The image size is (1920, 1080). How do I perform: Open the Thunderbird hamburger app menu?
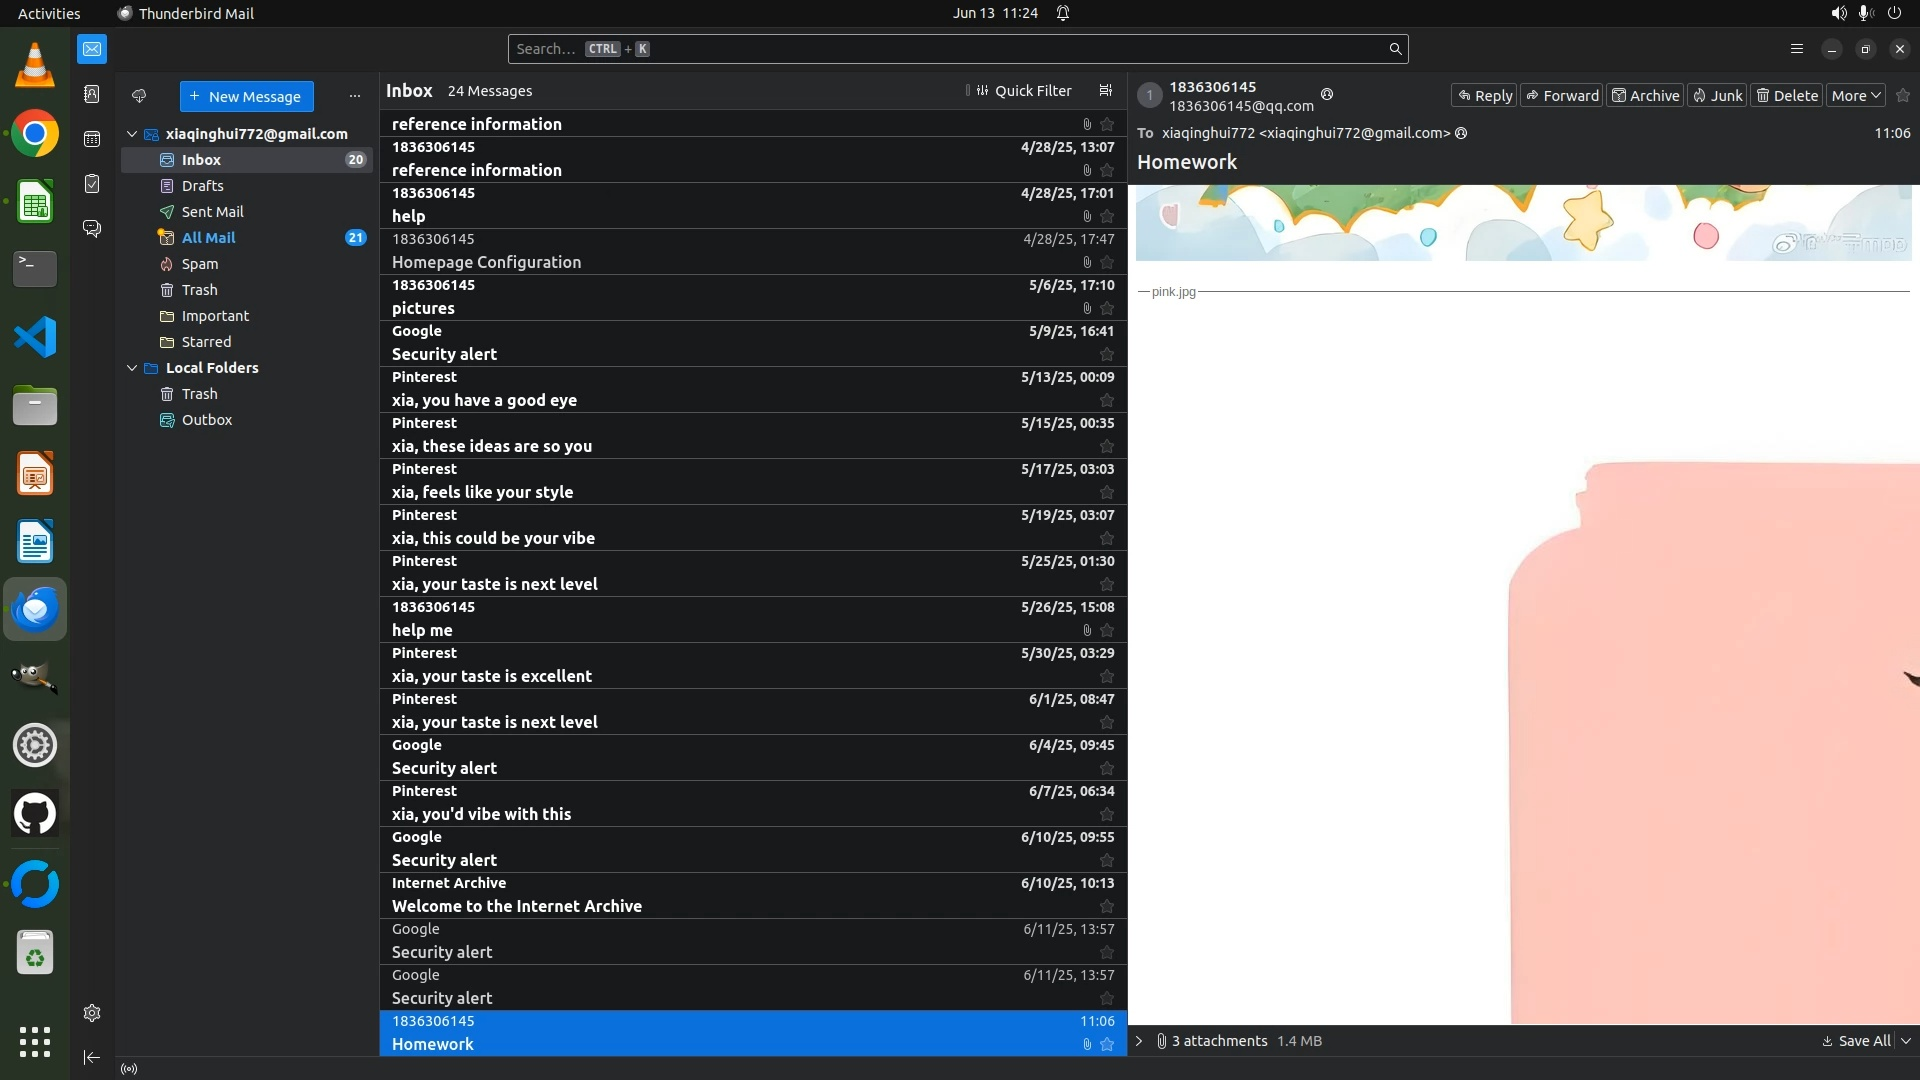pos(1796,49)
